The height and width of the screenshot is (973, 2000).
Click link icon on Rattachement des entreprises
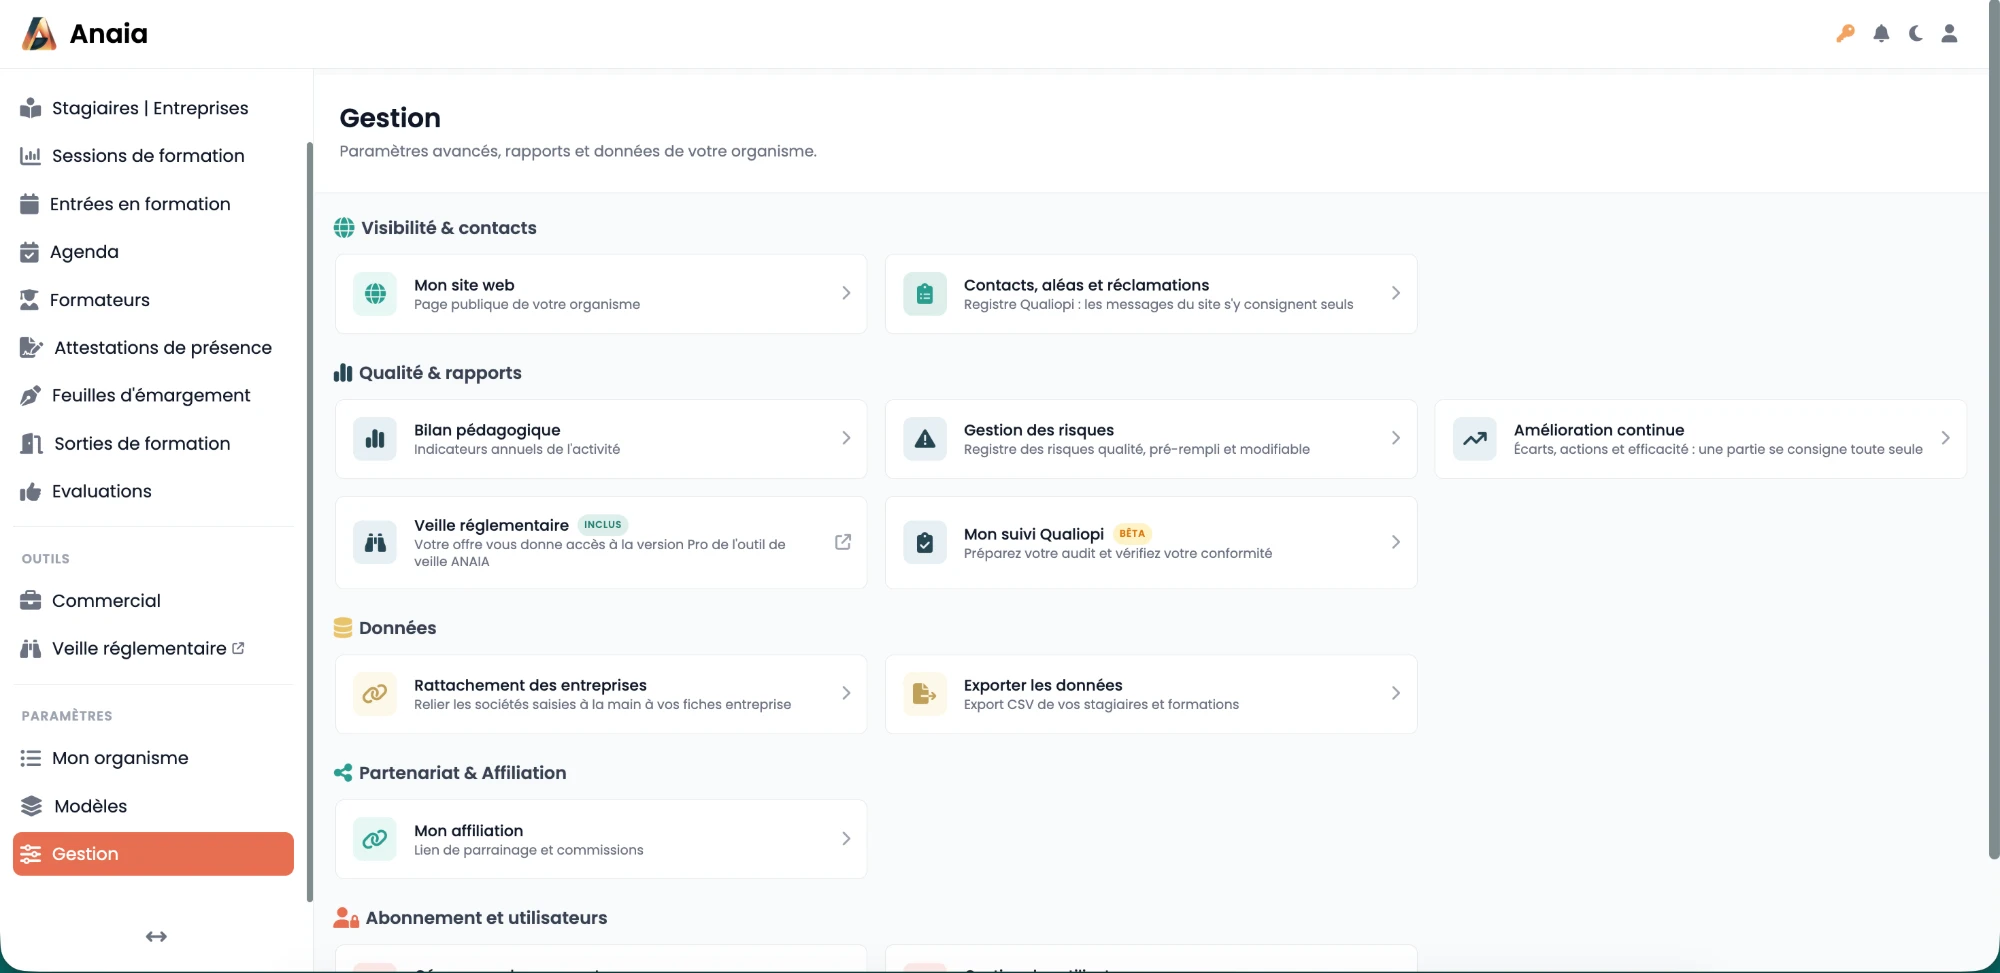tap(375, 694)
